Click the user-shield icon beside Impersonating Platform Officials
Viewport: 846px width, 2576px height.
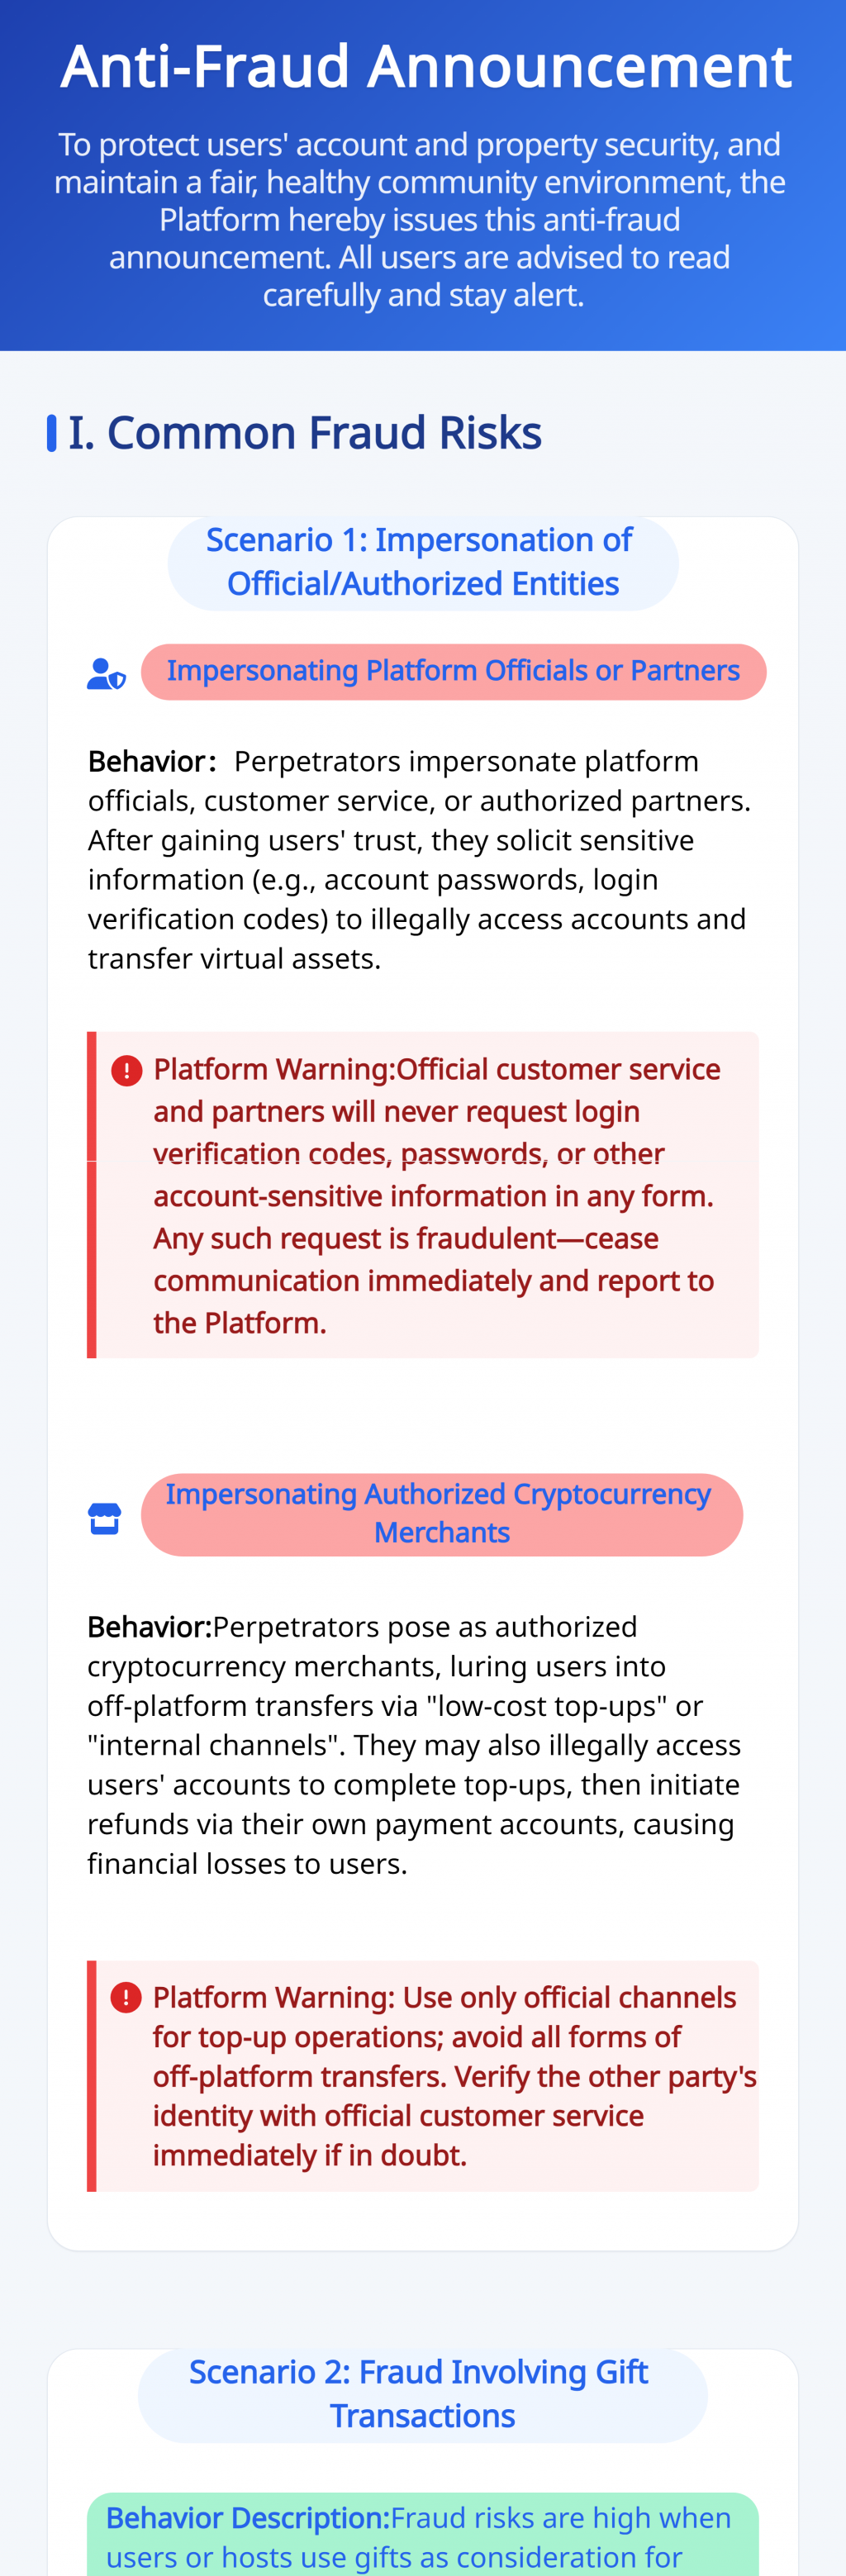[x=106, y=673]
